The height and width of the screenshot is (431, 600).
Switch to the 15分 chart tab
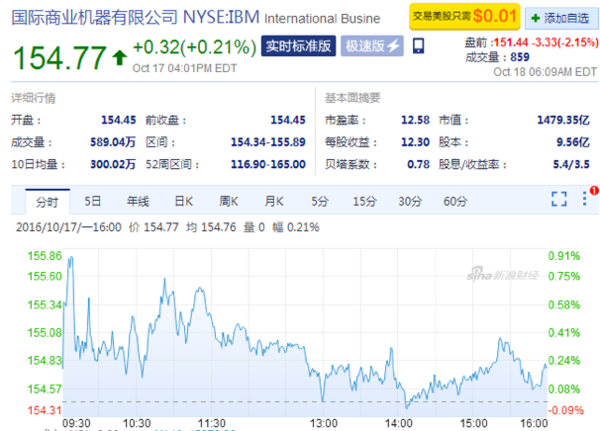(364, 201)
